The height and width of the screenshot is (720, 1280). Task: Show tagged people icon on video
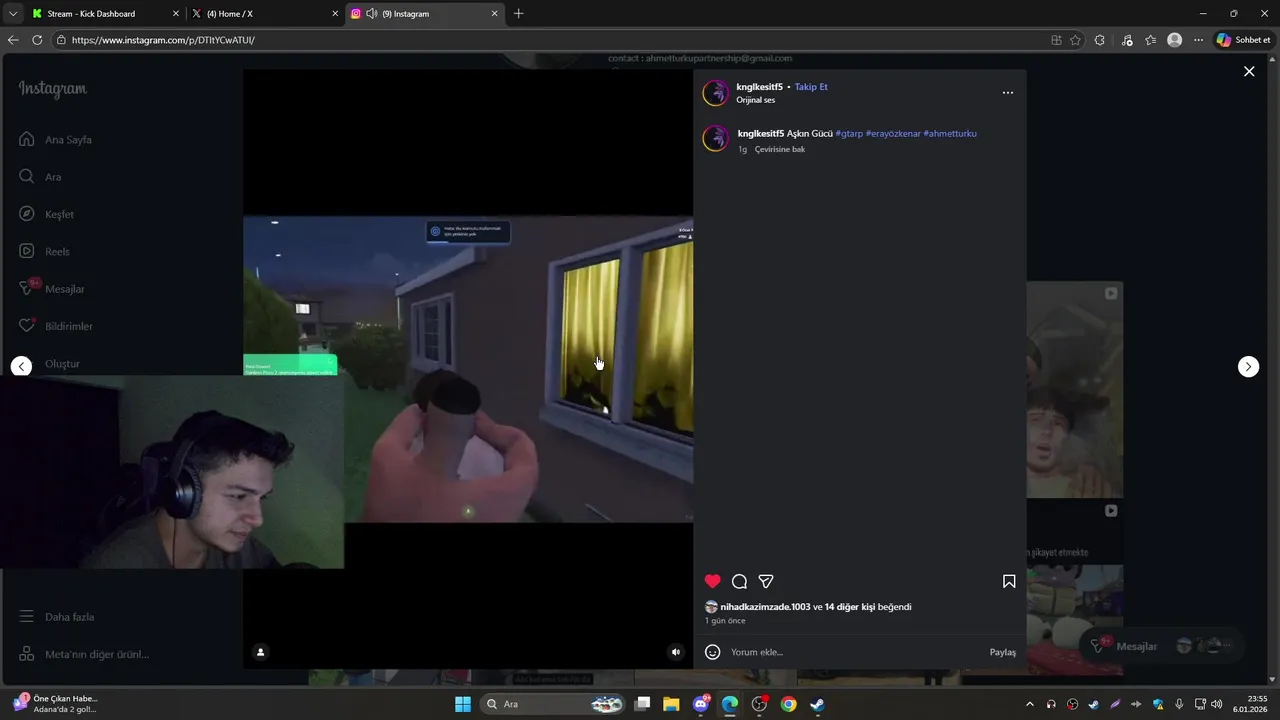260,652
